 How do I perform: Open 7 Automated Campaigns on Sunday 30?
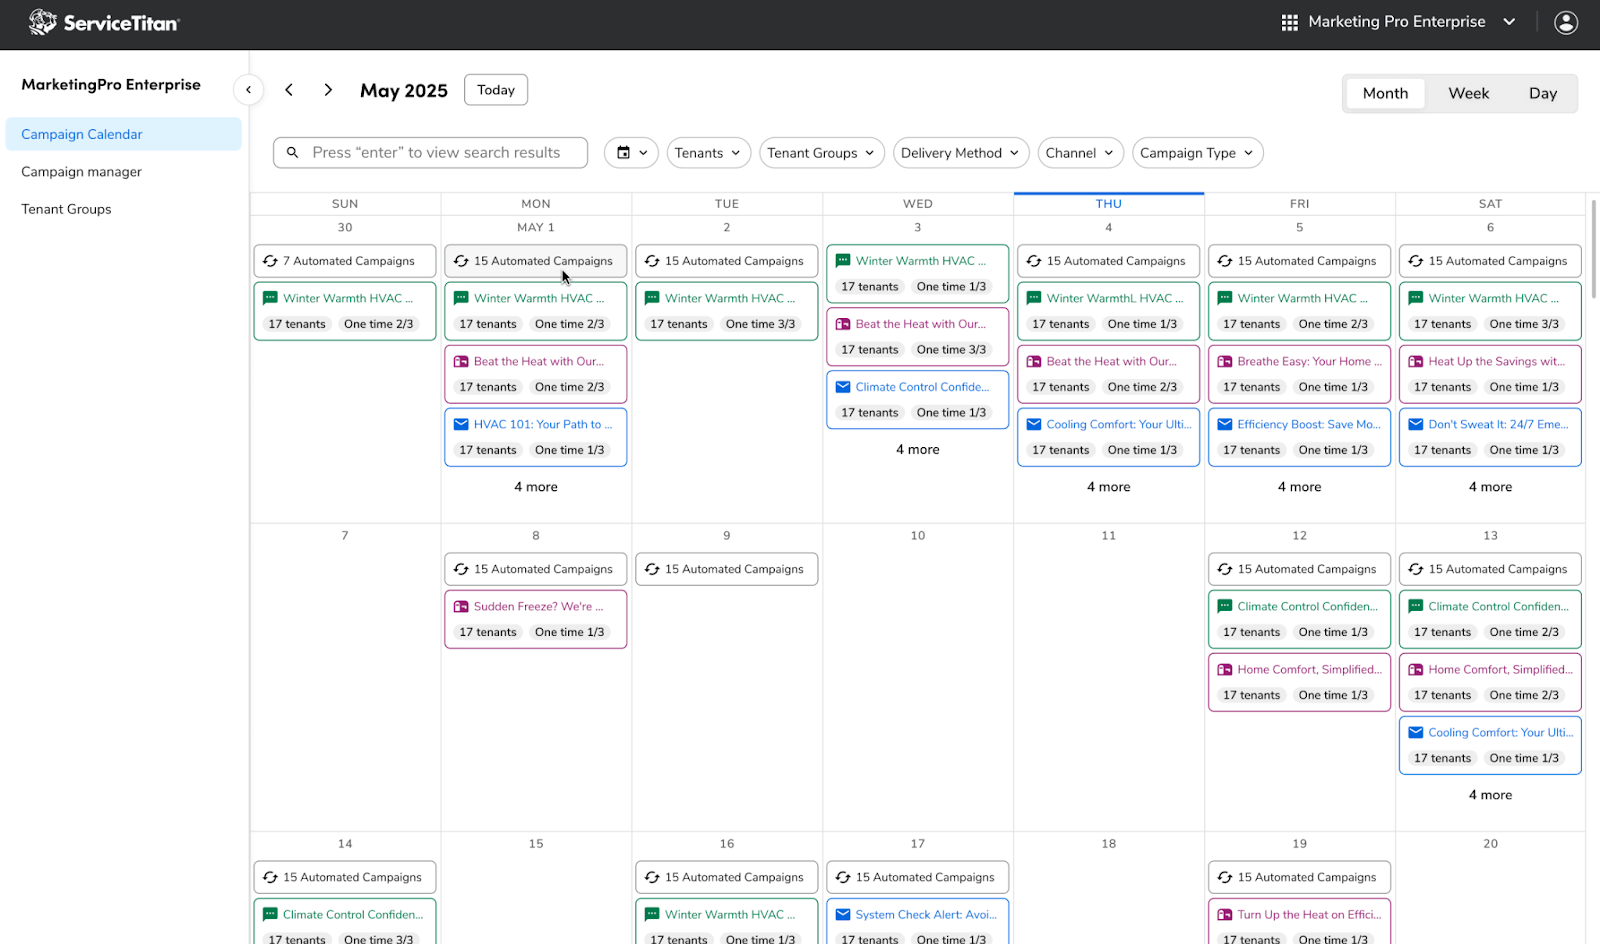click(x=345, y=261)
